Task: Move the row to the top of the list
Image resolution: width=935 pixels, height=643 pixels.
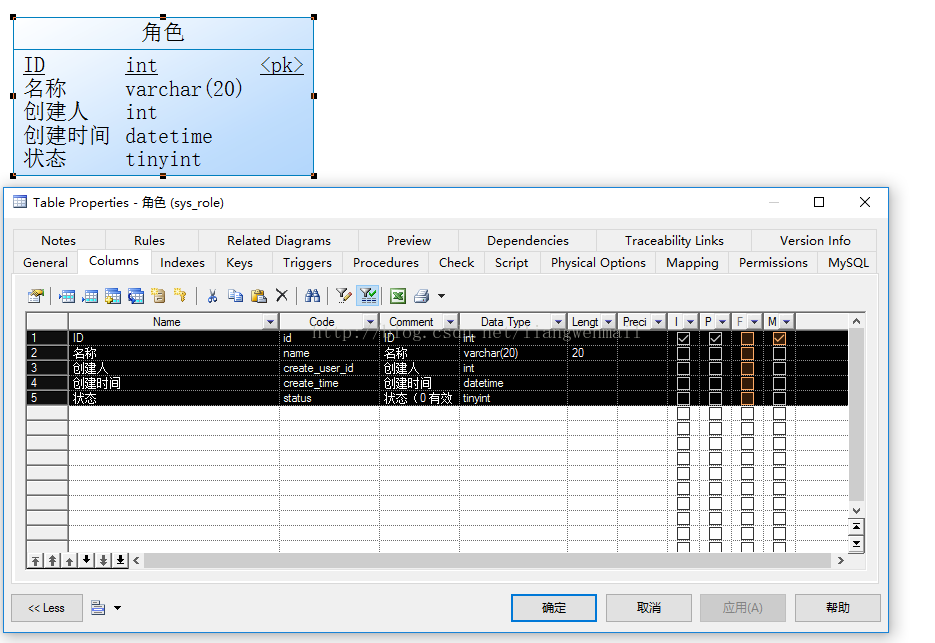Action: (x=36, y=560)
